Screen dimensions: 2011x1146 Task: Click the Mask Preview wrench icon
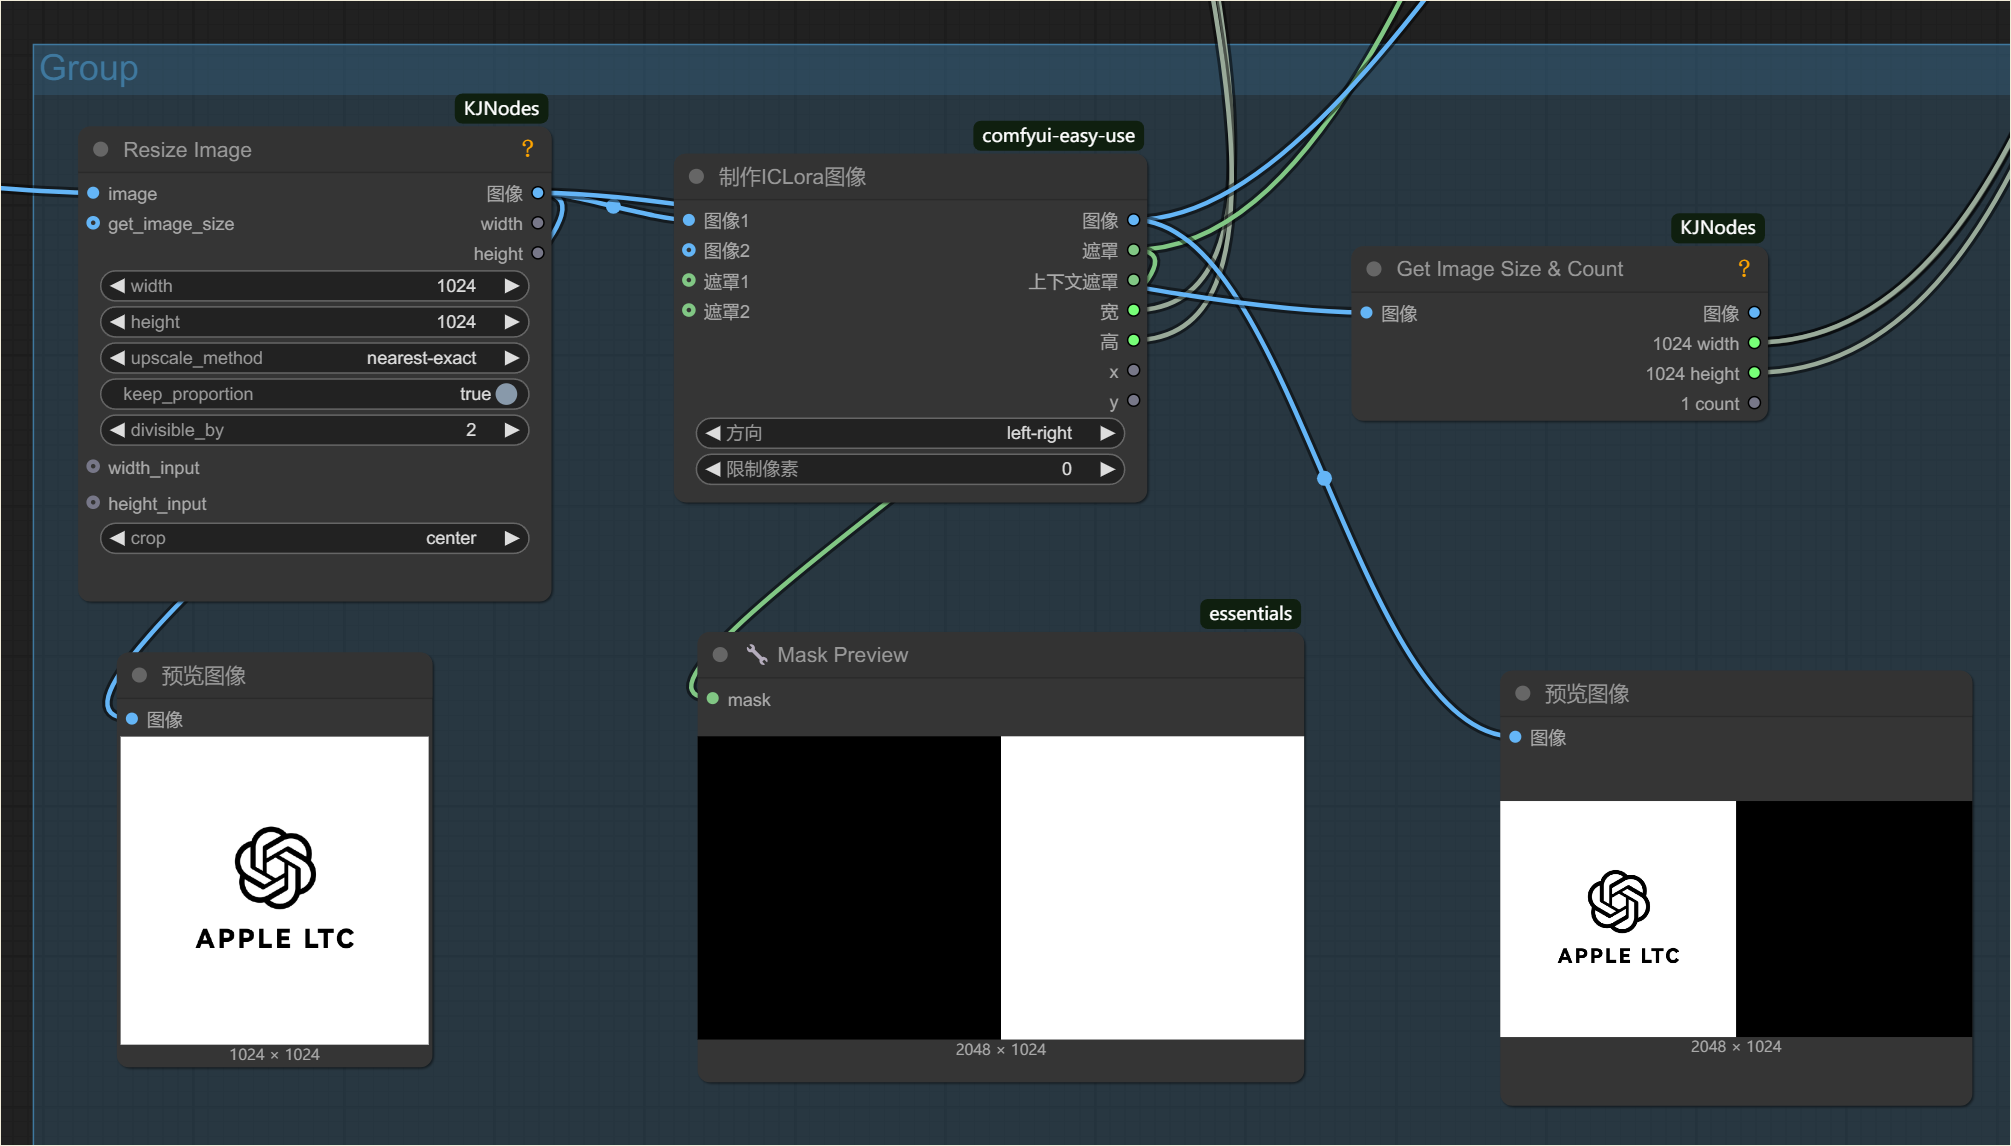(x=756, y=654)
